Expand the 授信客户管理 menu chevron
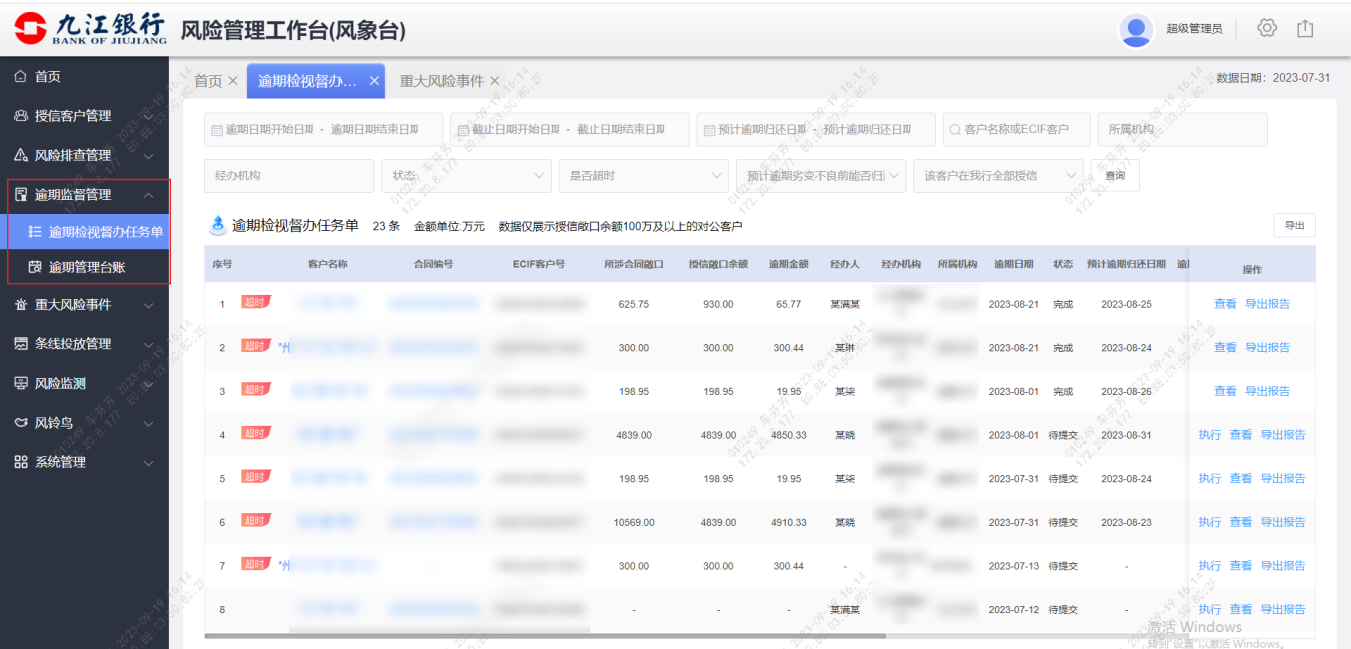The image size is (1351, 649). 148,117
